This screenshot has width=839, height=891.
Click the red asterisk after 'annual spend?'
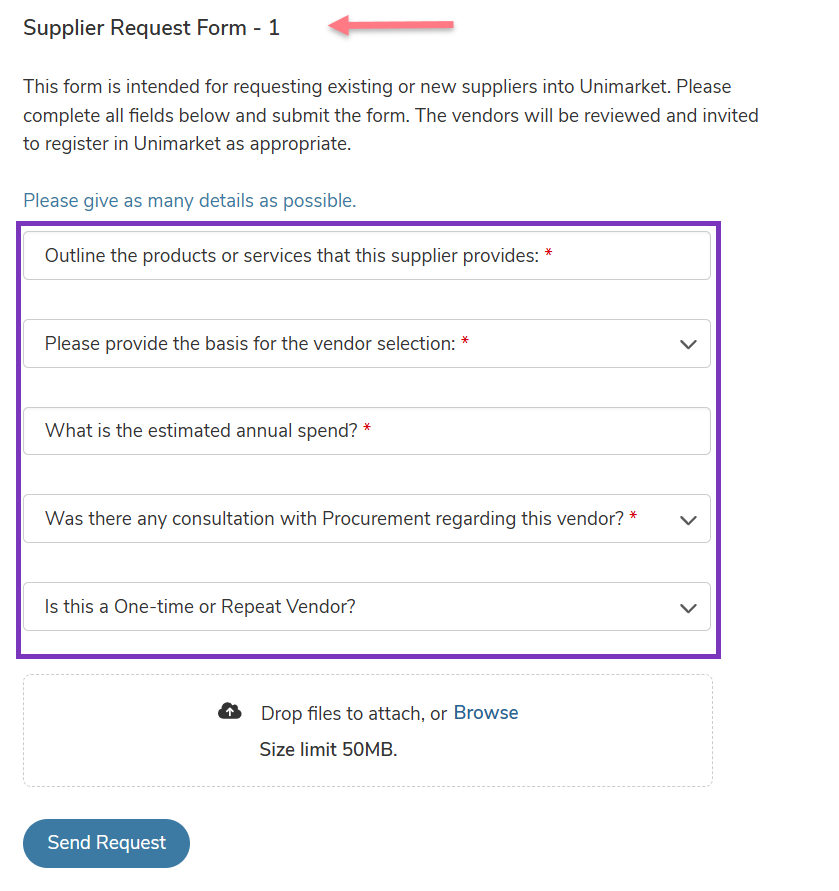point(367,428)
